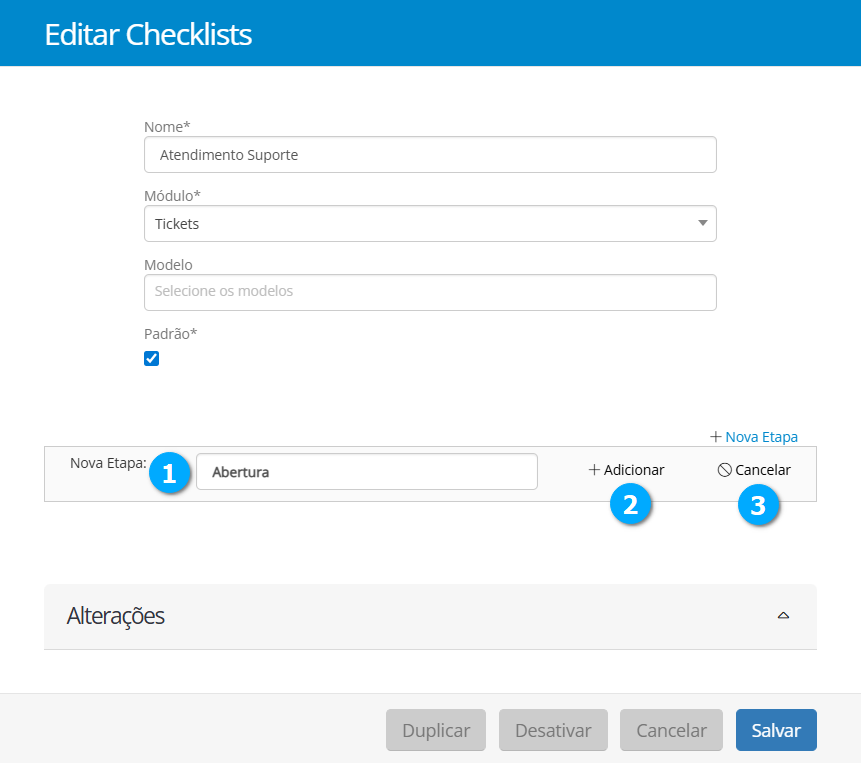Click the numbered badge 3 marker
The height and width of the screenshot is (763, 861).
click(758, 505)
